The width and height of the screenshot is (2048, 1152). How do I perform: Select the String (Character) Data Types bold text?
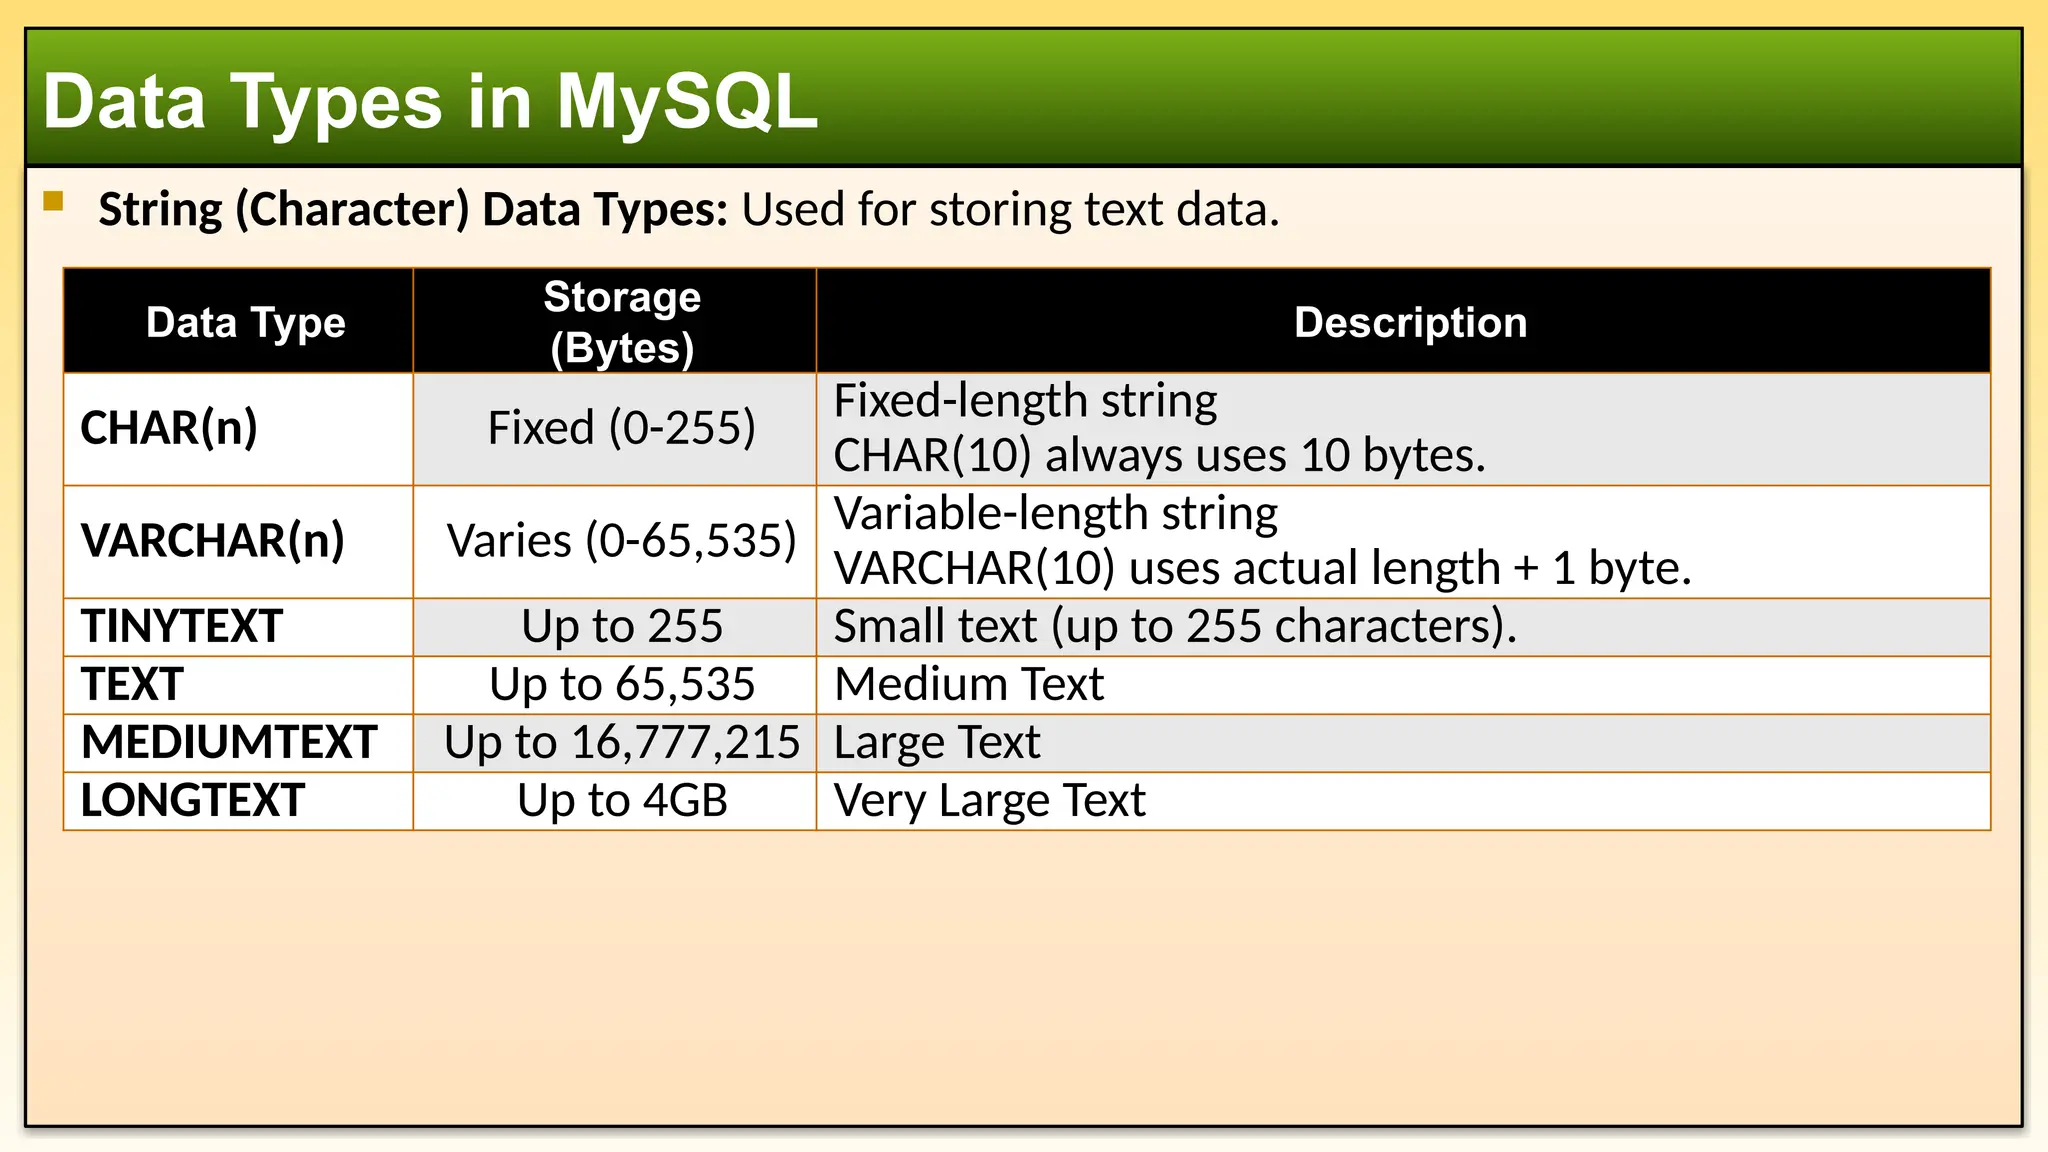click(413, 210)
